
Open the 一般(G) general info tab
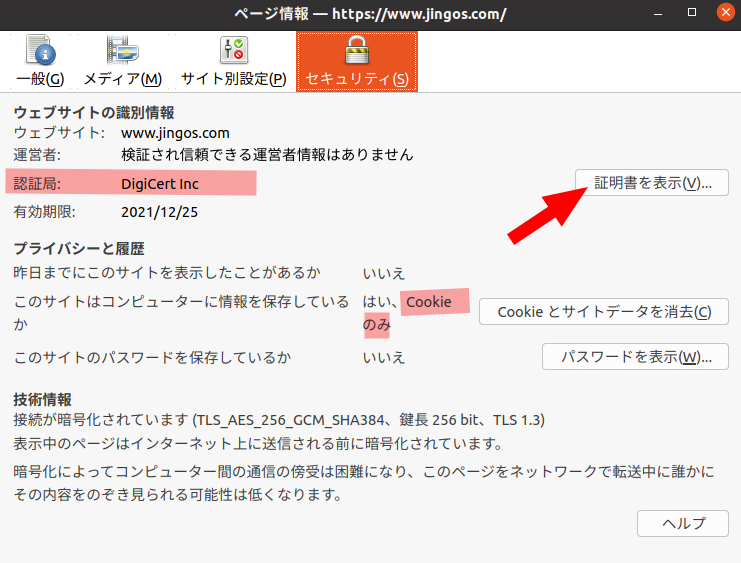(x=40, y=61)
